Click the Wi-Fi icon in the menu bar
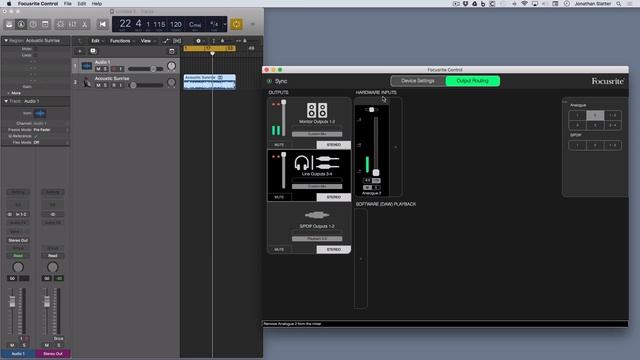Viewport: 640px width, 360px height. click(x=524, y=4)
